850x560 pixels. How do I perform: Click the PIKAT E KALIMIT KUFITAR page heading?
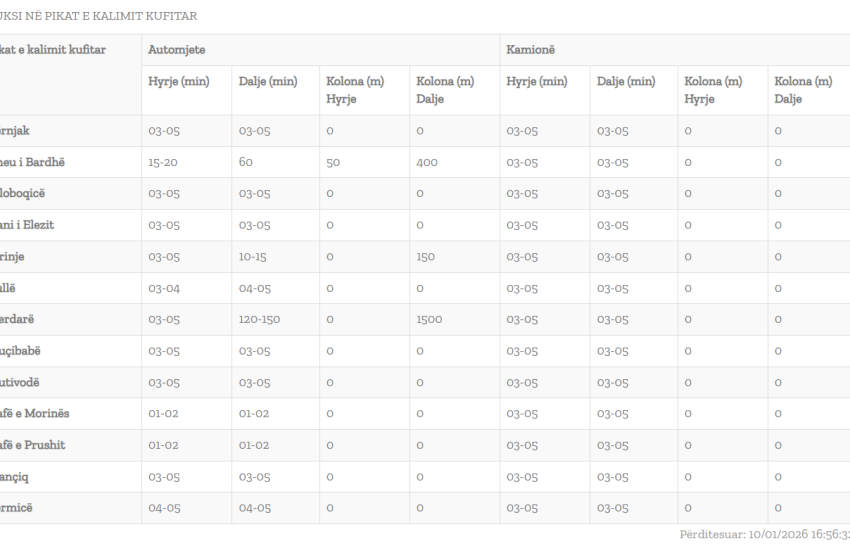tap(98, 16)
